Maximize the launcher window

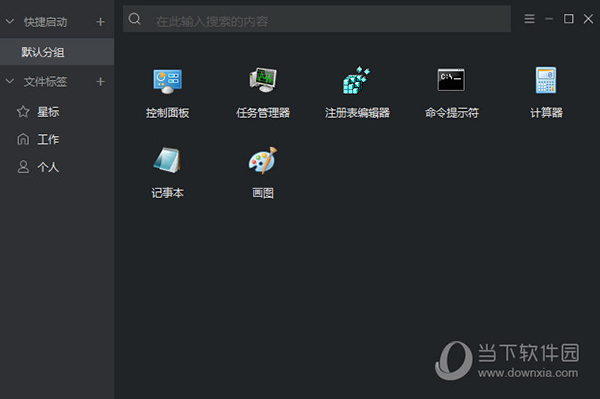[569, 19]
